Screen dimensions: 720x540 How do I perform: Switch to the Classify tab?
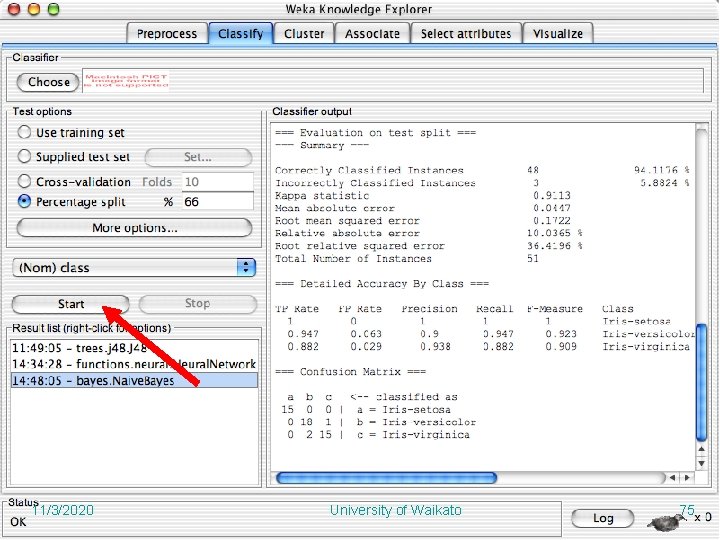(x=241, y=34)
